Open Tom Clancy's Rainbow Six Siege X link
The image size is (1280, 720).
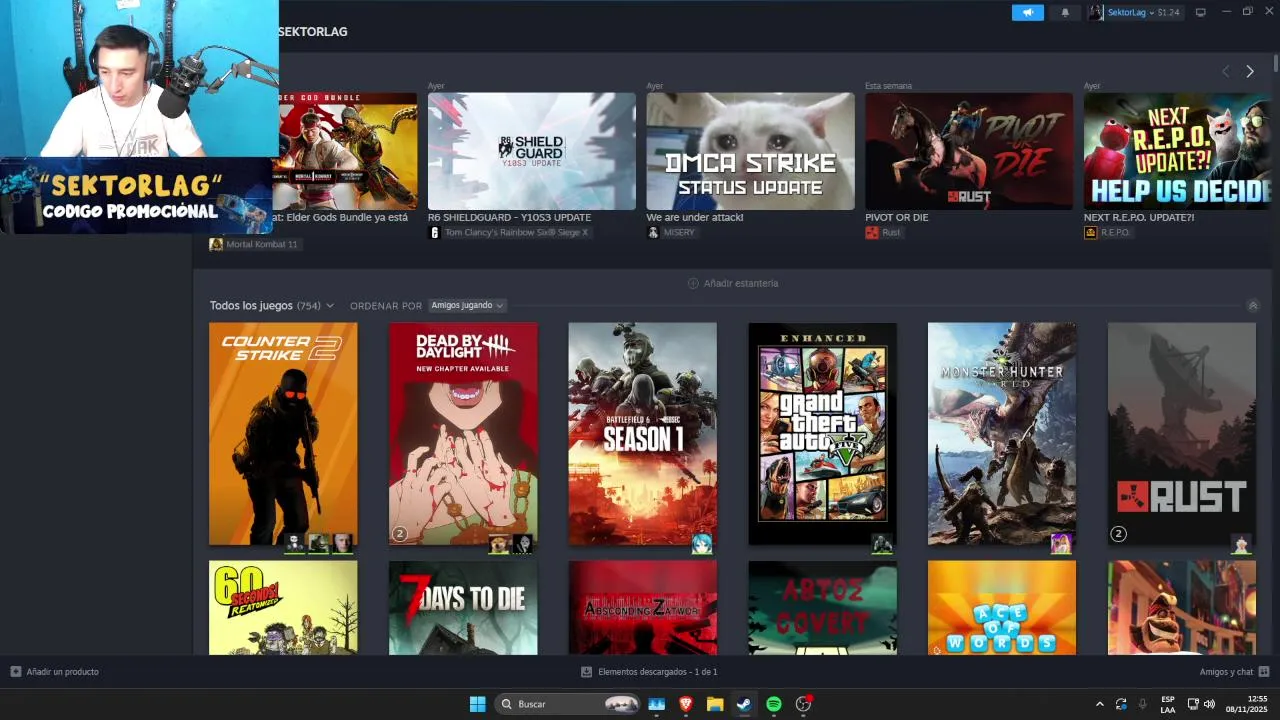[517, 232]
